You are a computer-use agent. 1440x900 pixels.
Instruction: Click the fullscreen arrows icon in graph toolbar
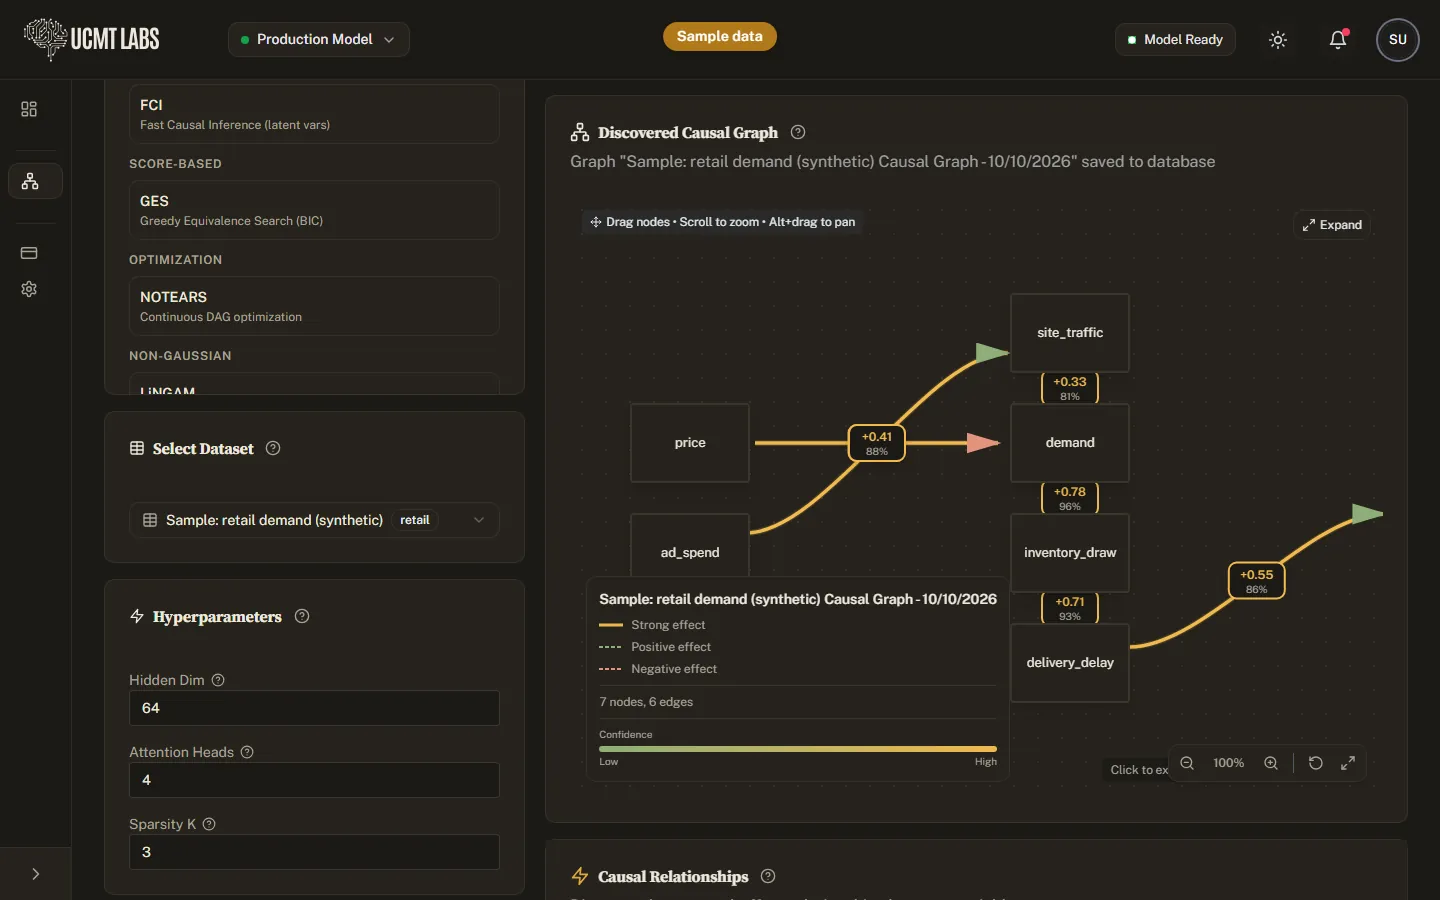1348,763
